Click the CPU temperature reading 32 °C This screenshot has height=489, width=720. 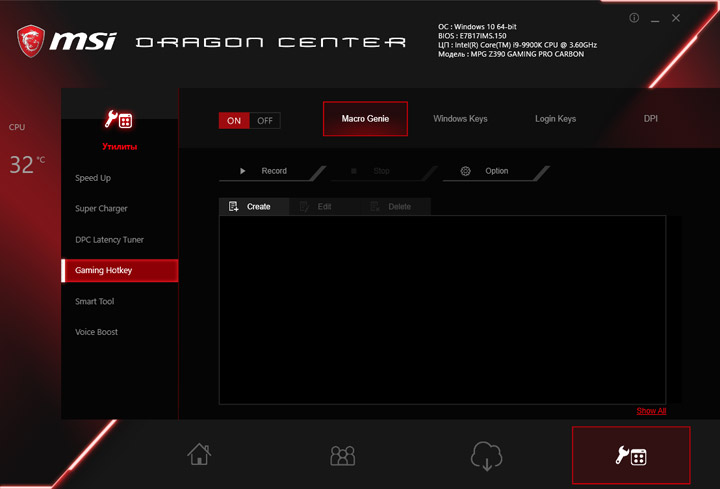tap(27, 164)
